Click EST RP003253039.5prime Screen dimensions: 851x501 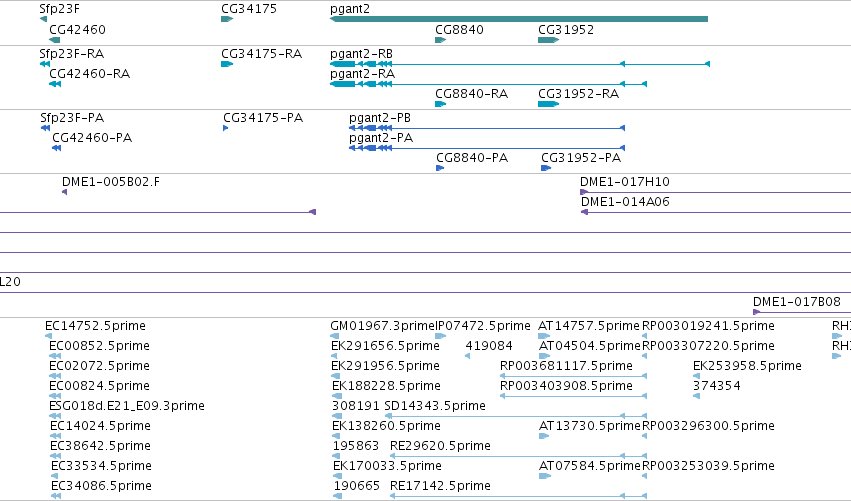645,477
